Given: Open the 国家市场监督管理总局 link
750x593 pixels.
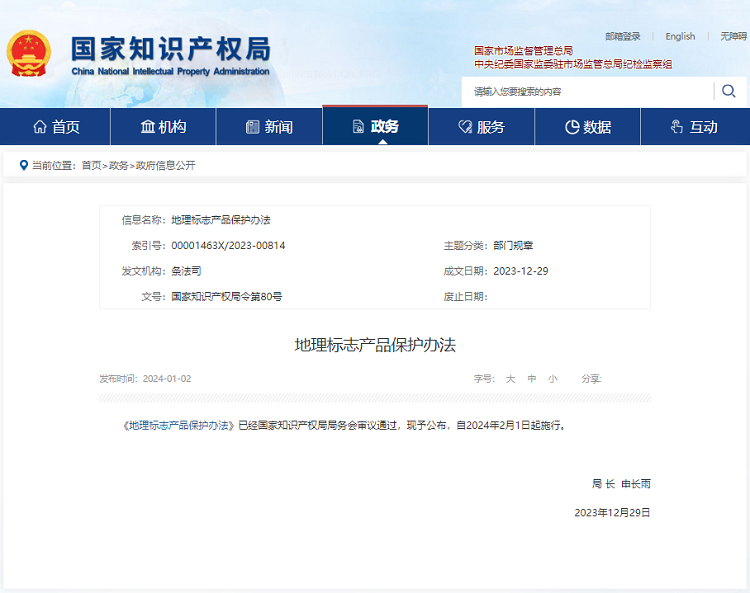Looking at the screenshot, I should tap(523, 51).
